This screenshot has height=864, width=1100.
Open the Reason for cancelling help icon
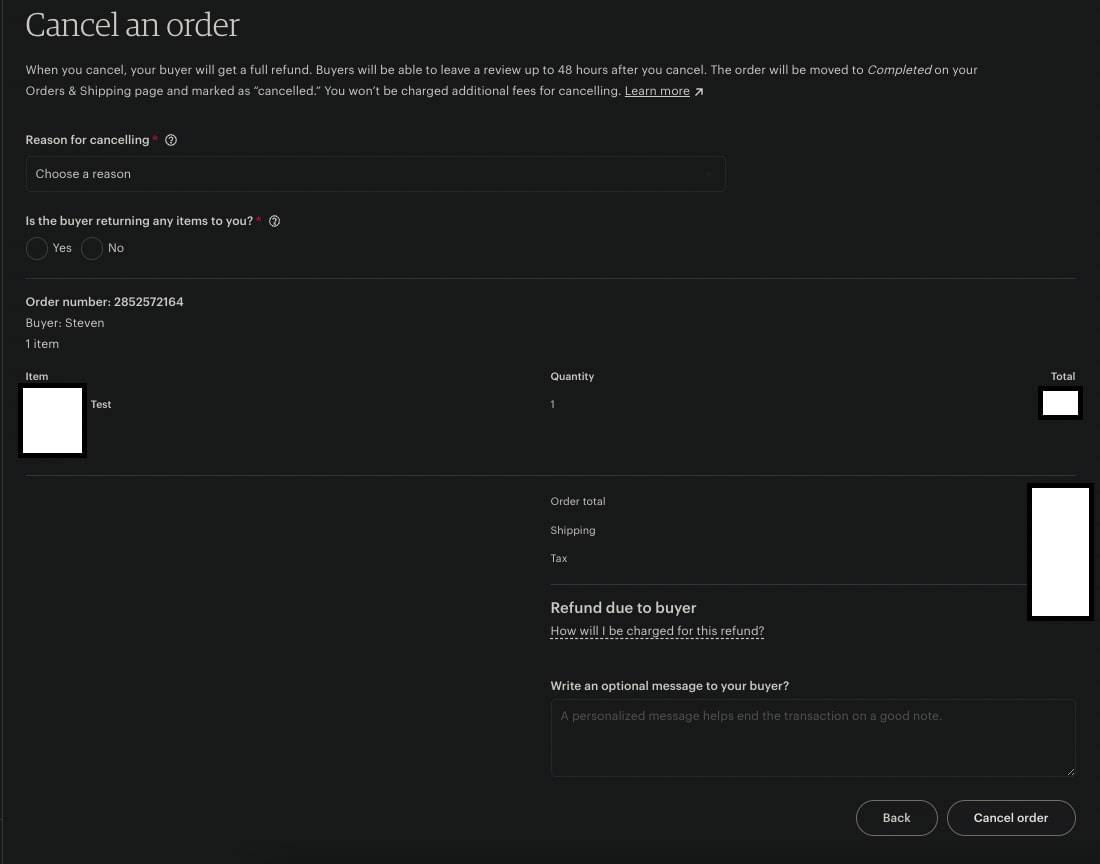(170, 140)
